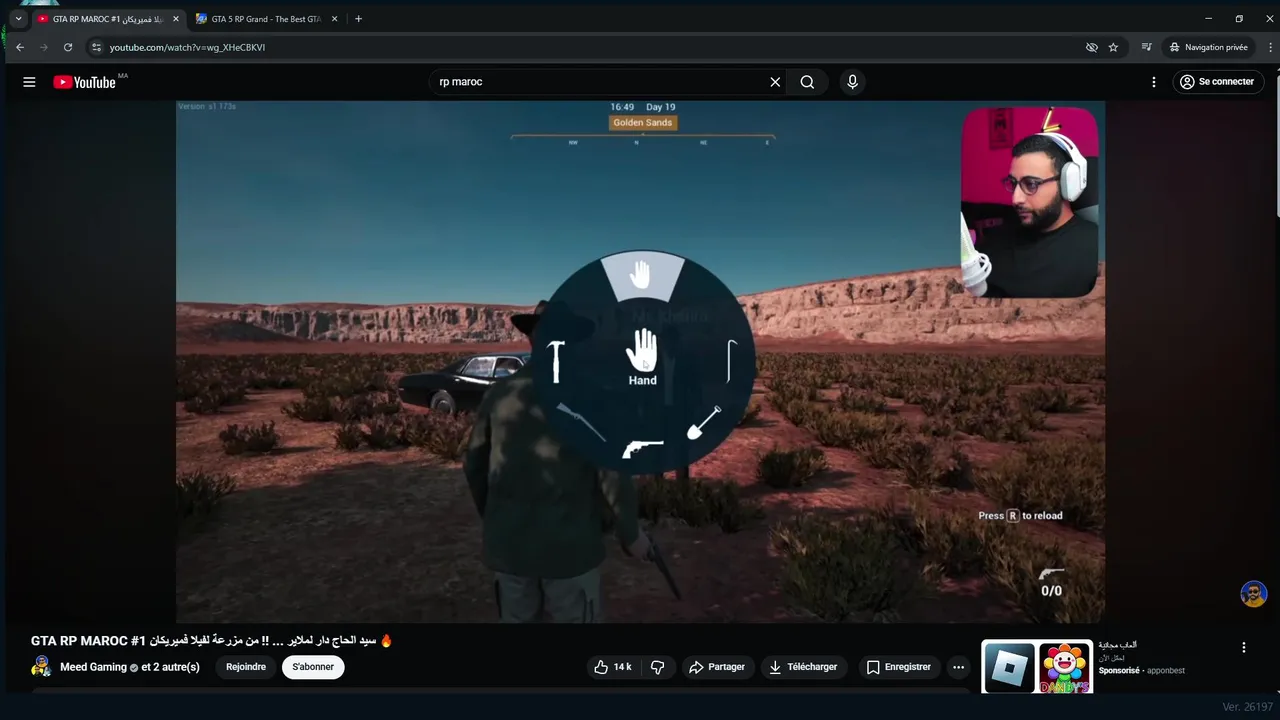Click the Rejoindre membership button
Screen dimensions: 1280x720
[x=246, y=667]
